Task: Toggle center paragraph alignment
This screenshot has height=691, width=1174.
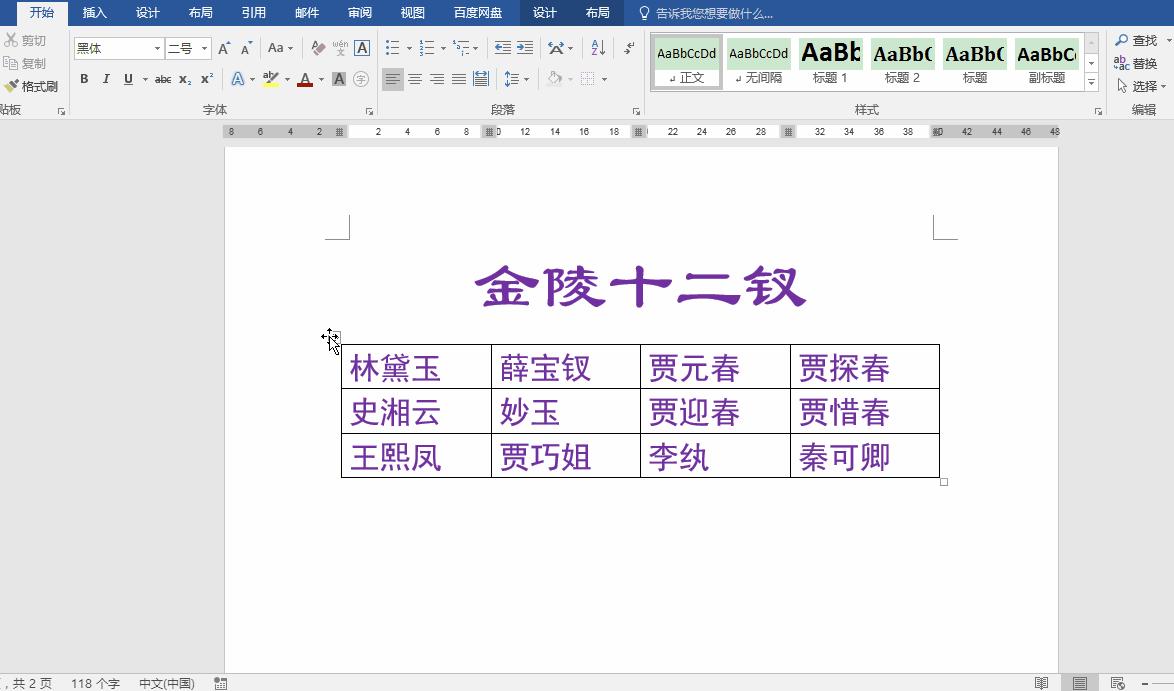Action: click(415, 79)
